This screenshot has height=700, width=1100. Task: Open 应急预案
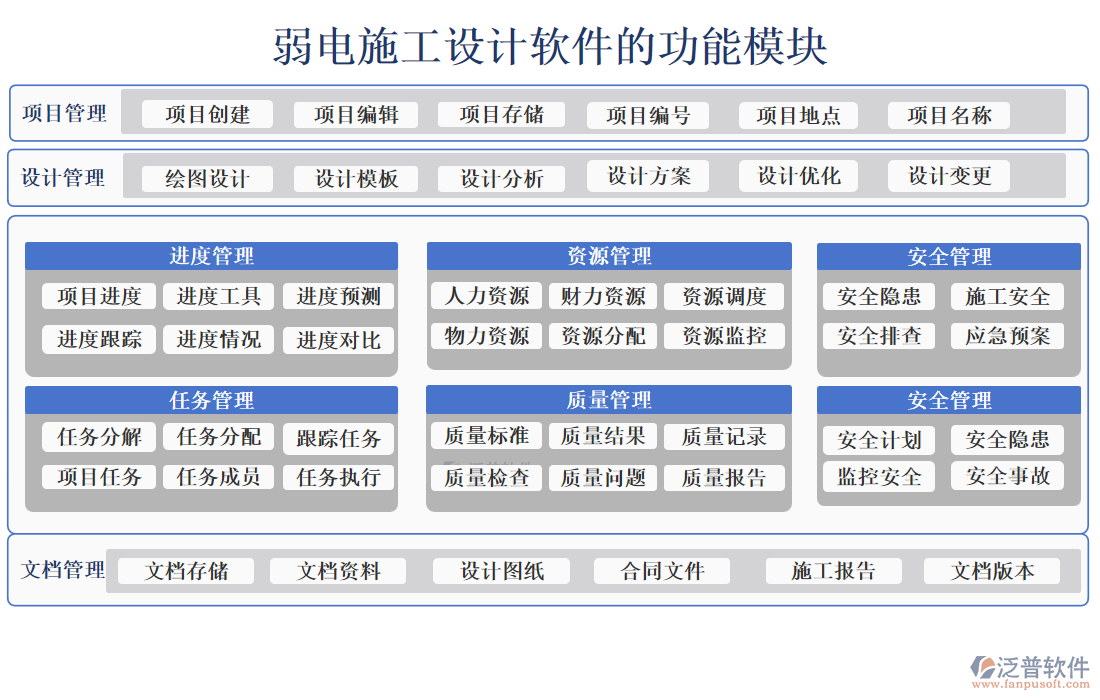pyautogui.click(x=1008, y=335)
